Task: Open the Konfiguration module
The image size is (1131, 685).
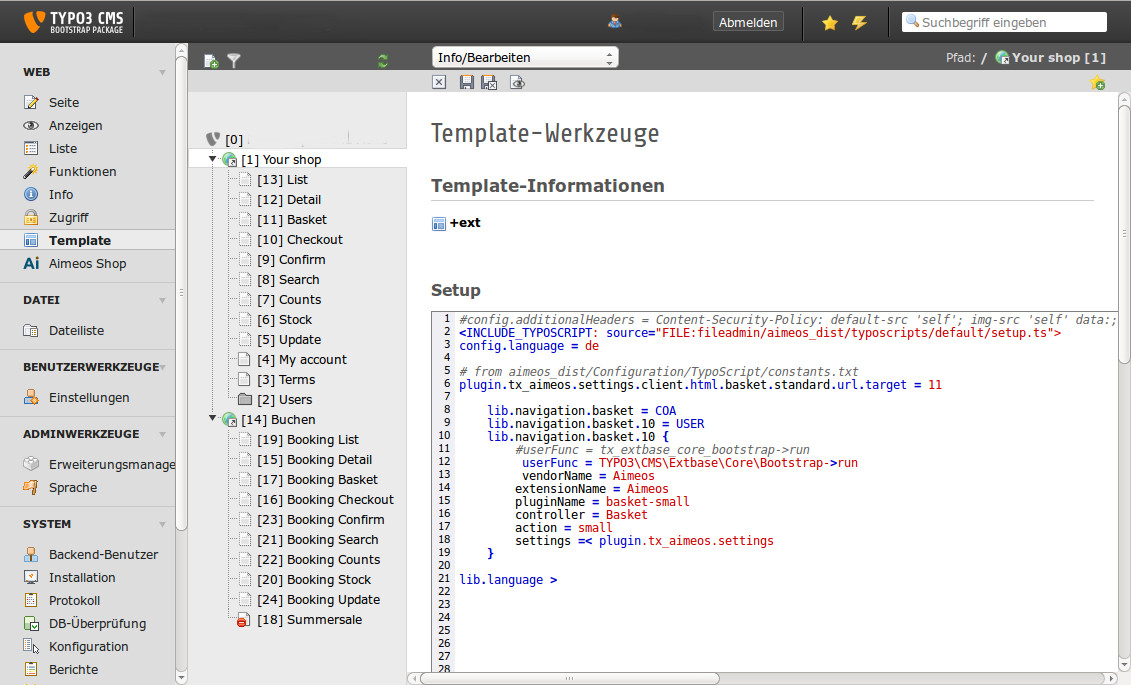Action: (89, 647)
